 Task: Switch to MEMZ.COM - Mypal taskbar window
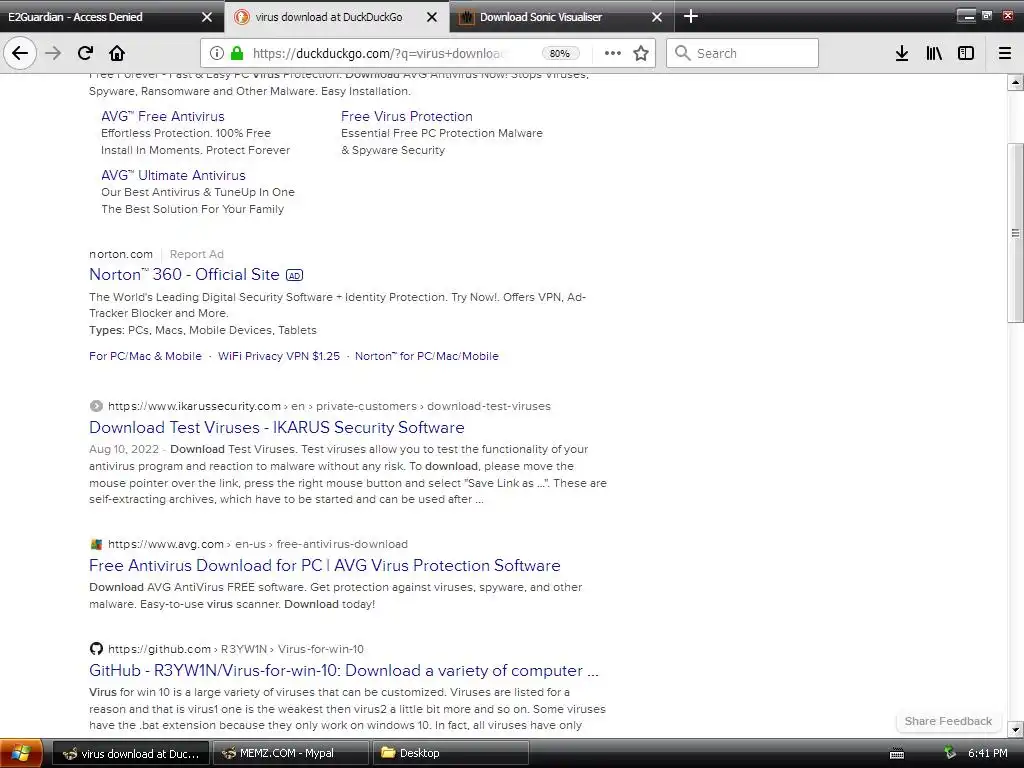pyautogui.click(x=291, y=753)
